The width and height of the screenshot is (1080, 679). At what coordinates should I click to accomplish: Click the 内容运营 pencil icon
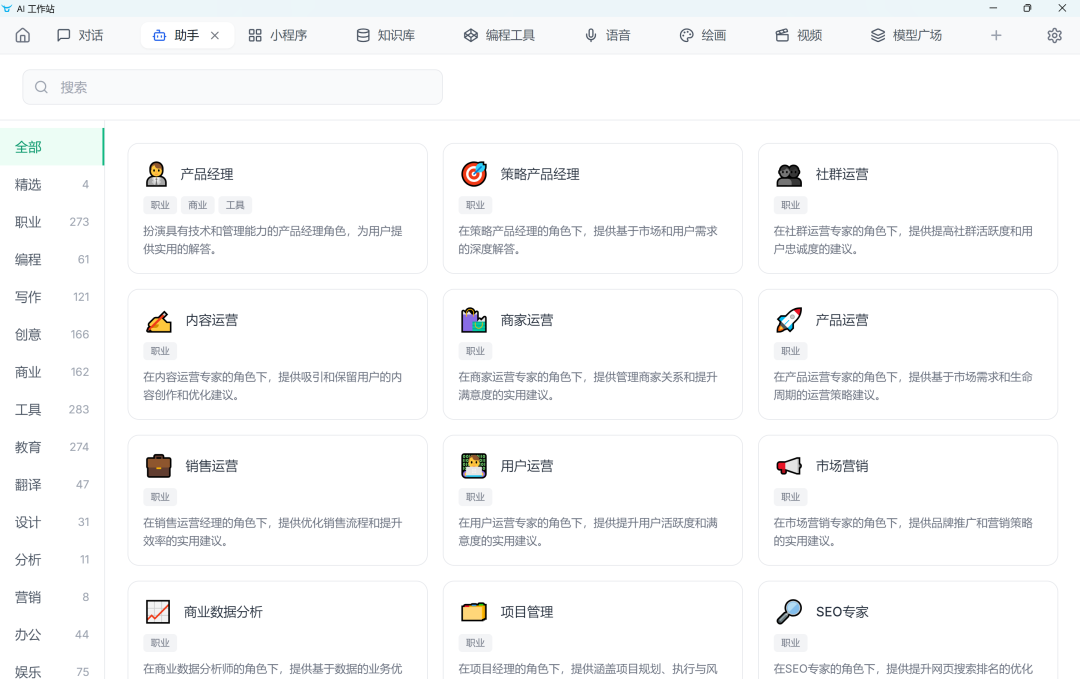click(158, 320)
